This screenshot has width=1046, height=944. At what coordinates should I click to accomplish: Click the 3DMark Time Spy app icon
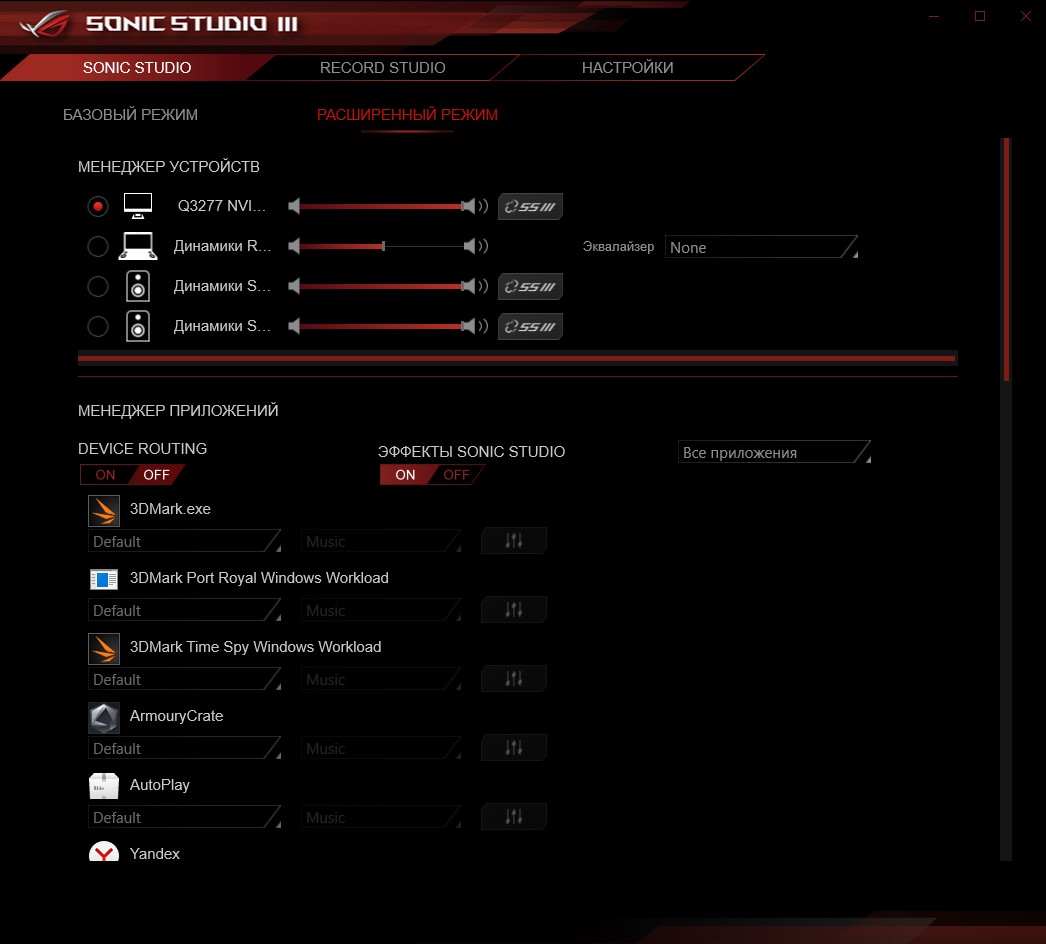104,649
